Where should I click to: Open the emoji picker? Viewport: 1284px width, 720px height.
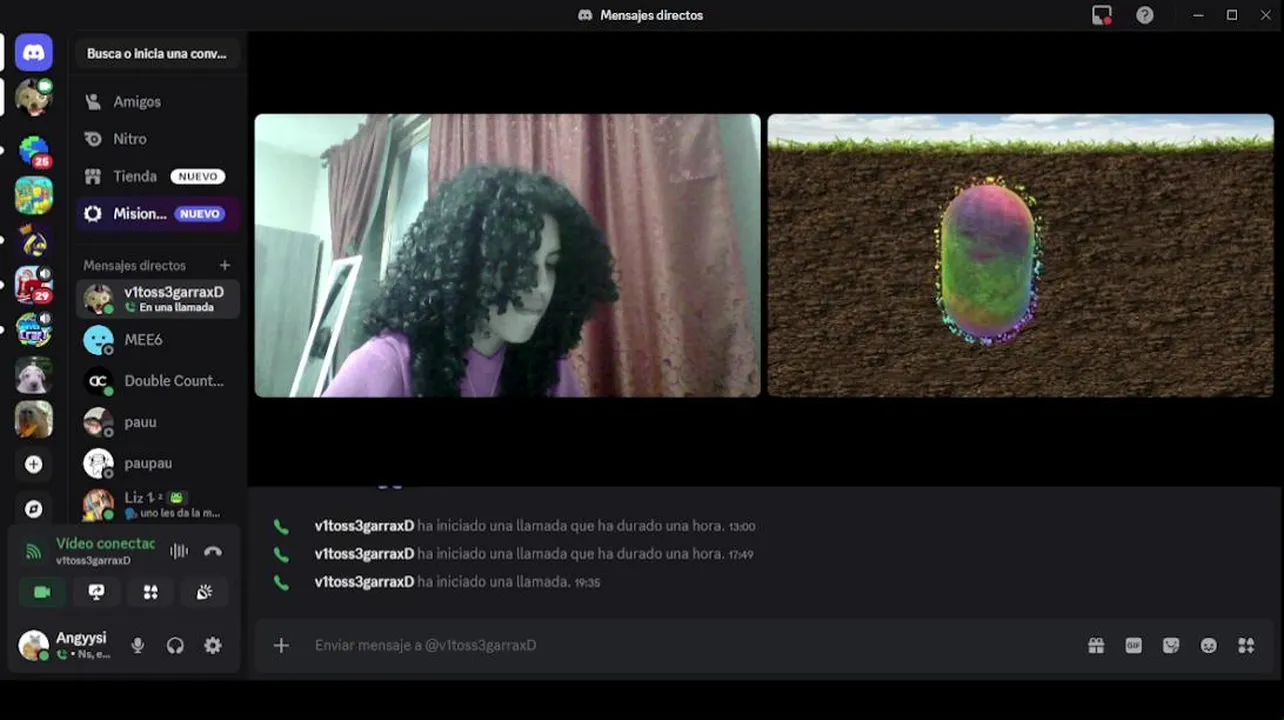point(1209,646)
